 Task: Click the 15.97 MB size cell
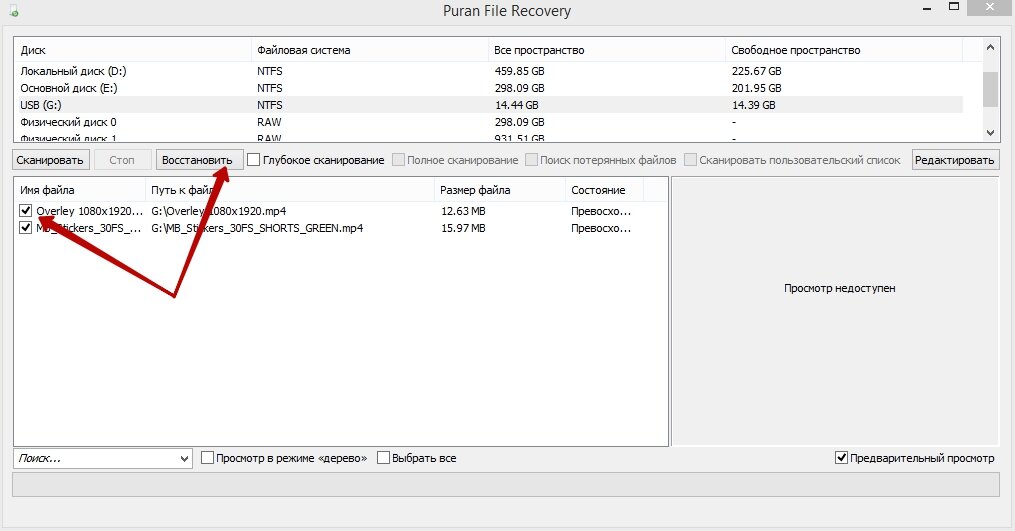(x=463, y=228)
